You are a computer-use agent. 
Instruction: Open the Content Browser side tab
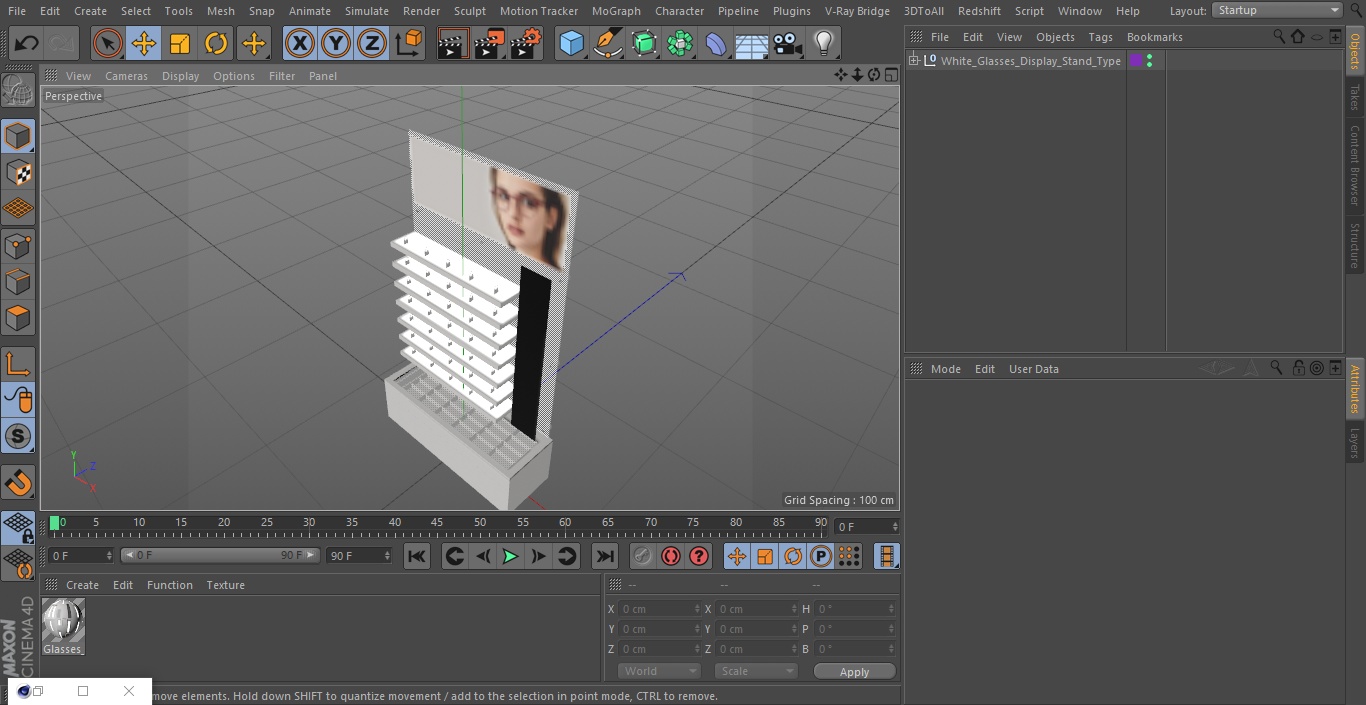[1355, 165]
